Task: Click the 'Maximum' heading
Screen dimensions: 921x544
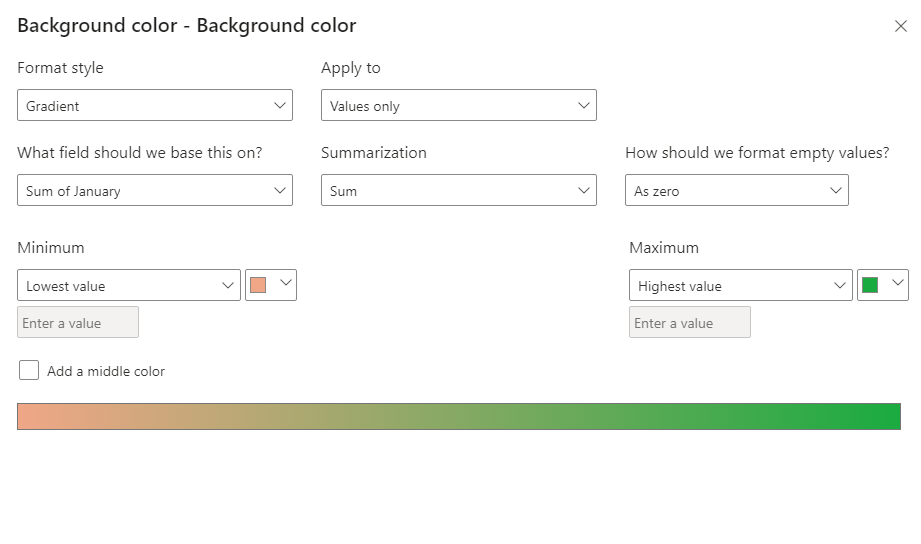Action: click(x=664, y=247)
